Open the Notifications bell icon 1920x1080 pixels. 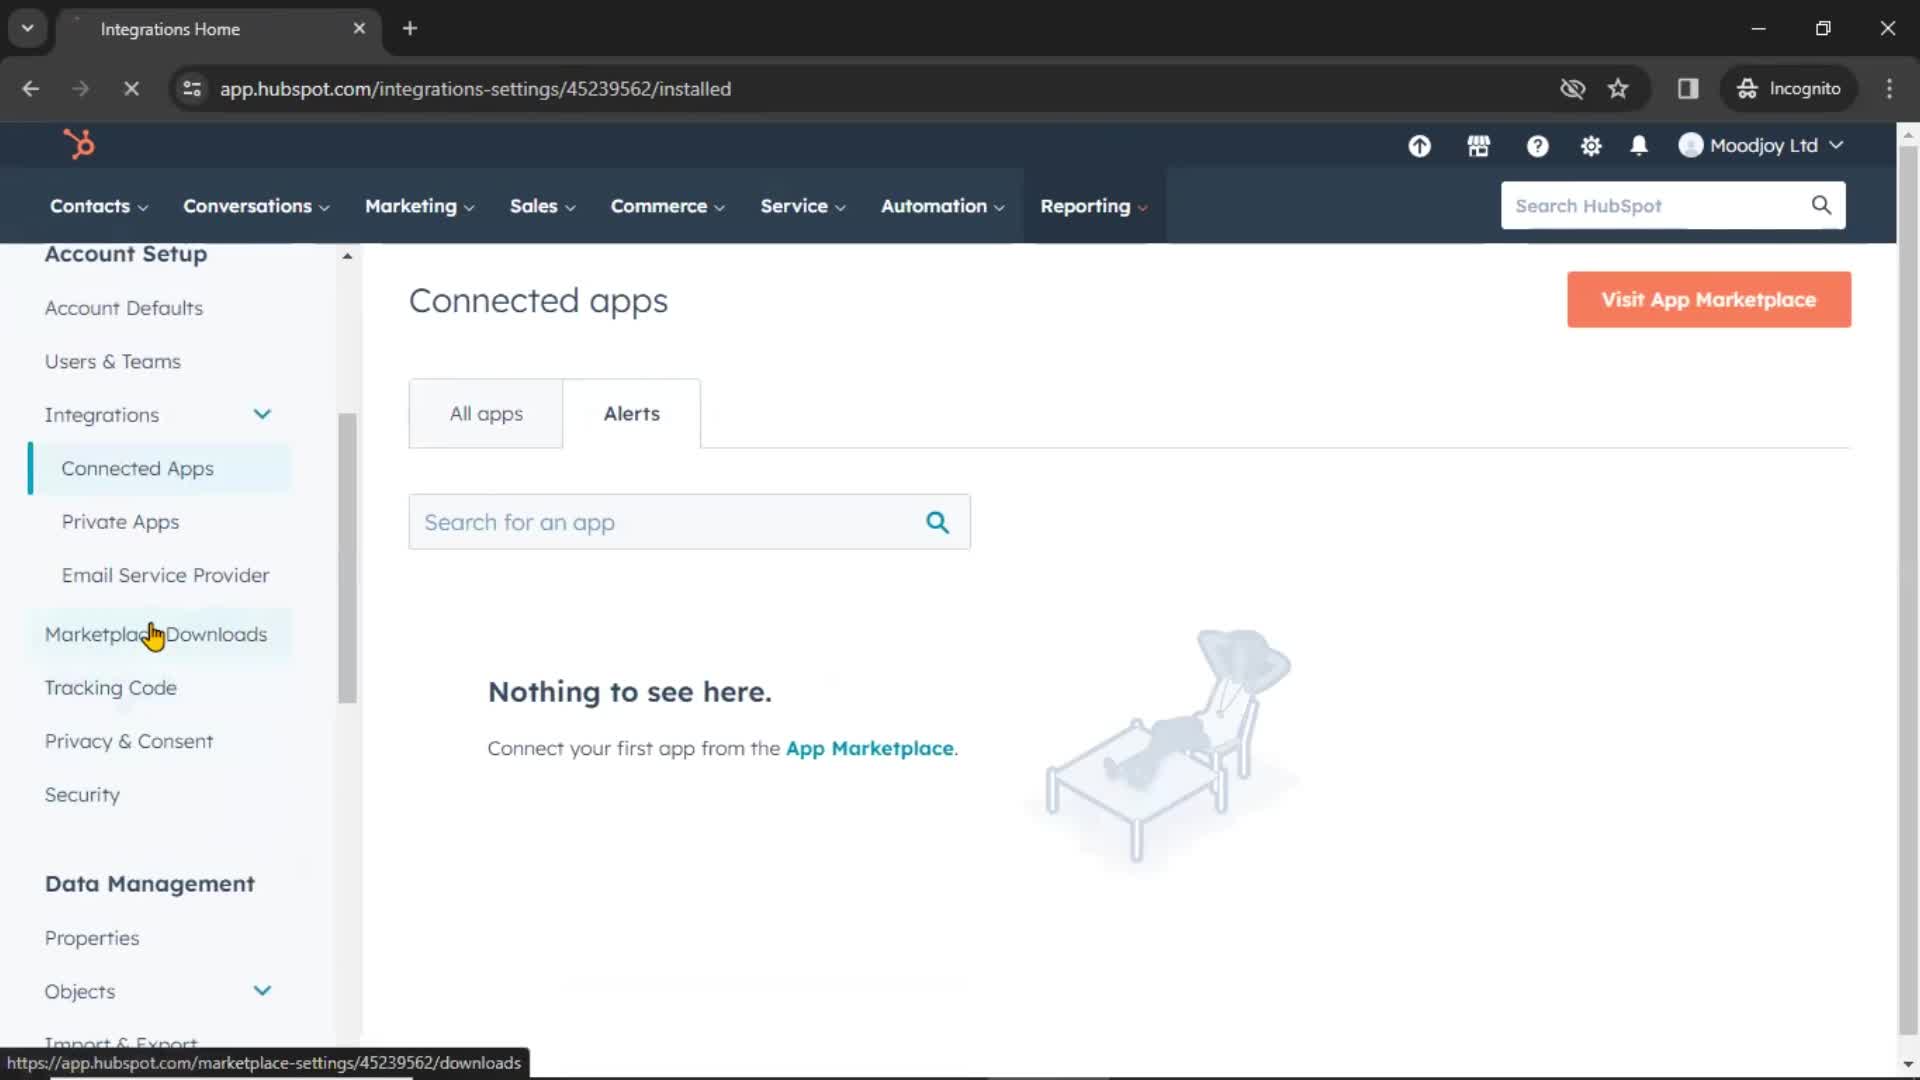[x=1639, y=145]
